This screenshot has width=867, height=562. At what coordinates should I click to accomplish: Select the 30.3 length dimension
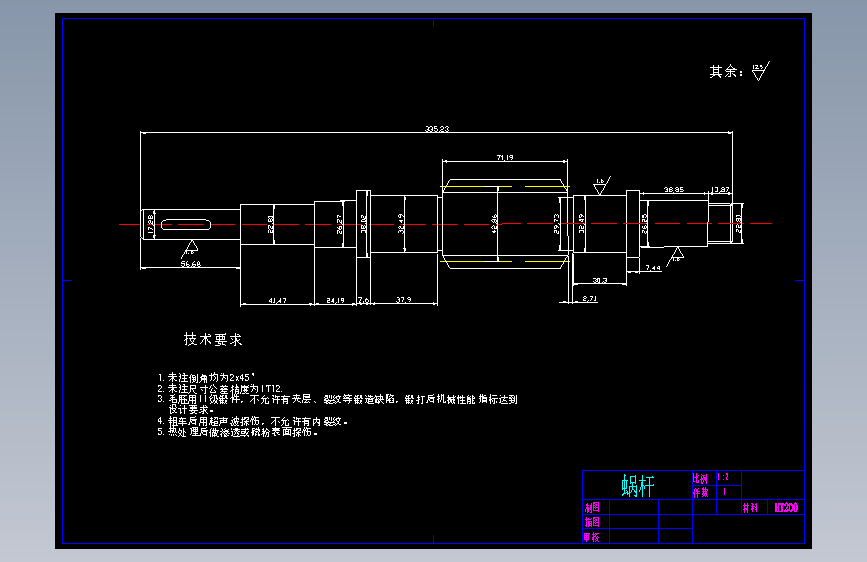600,280
